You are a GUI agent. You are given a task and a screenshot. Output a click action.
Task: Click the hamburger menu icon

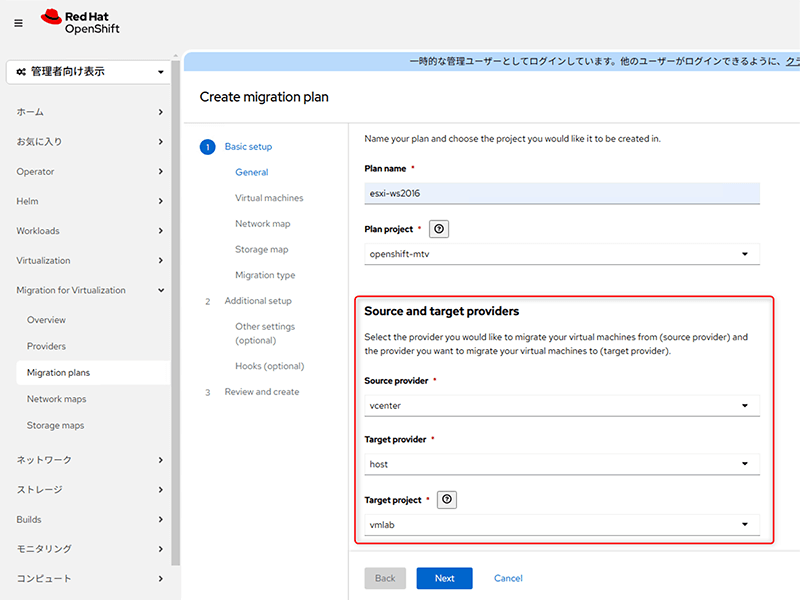(18, 23)
